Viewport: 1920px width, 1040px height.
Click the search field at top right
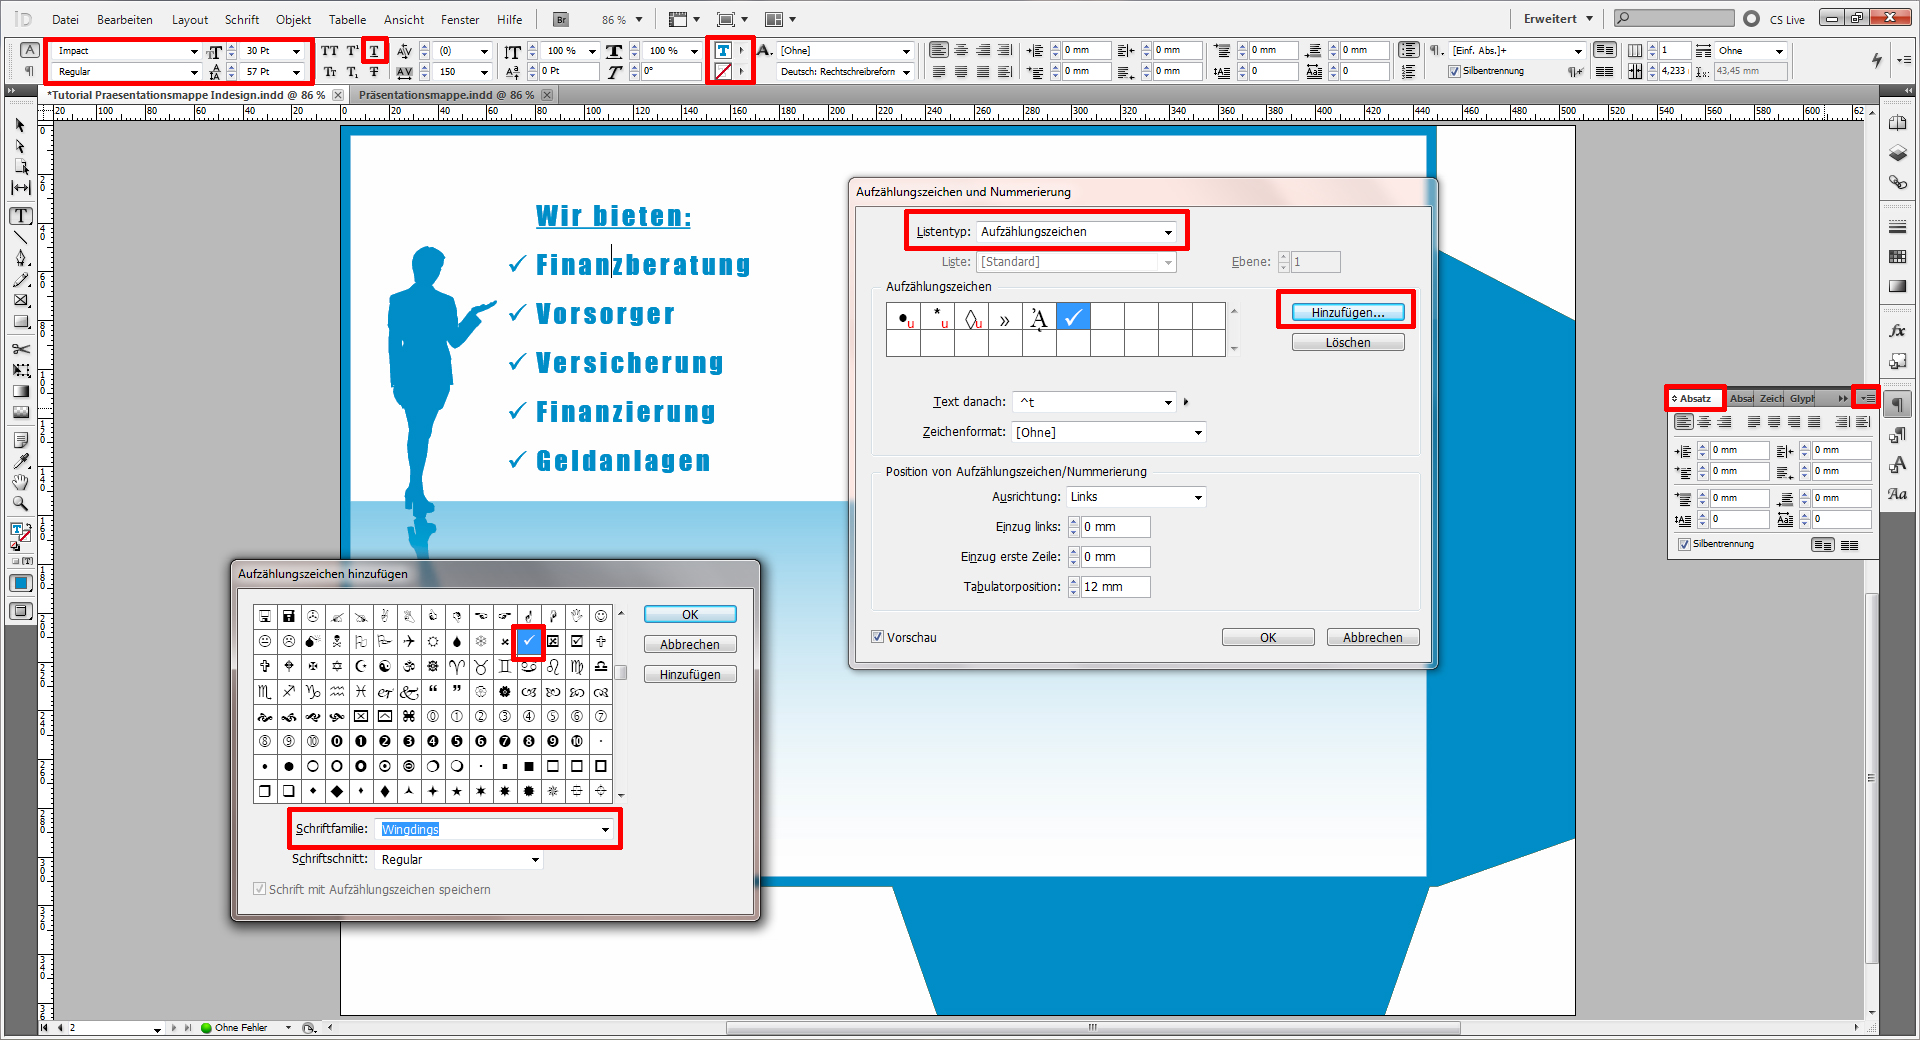(x=1672, y=17)
